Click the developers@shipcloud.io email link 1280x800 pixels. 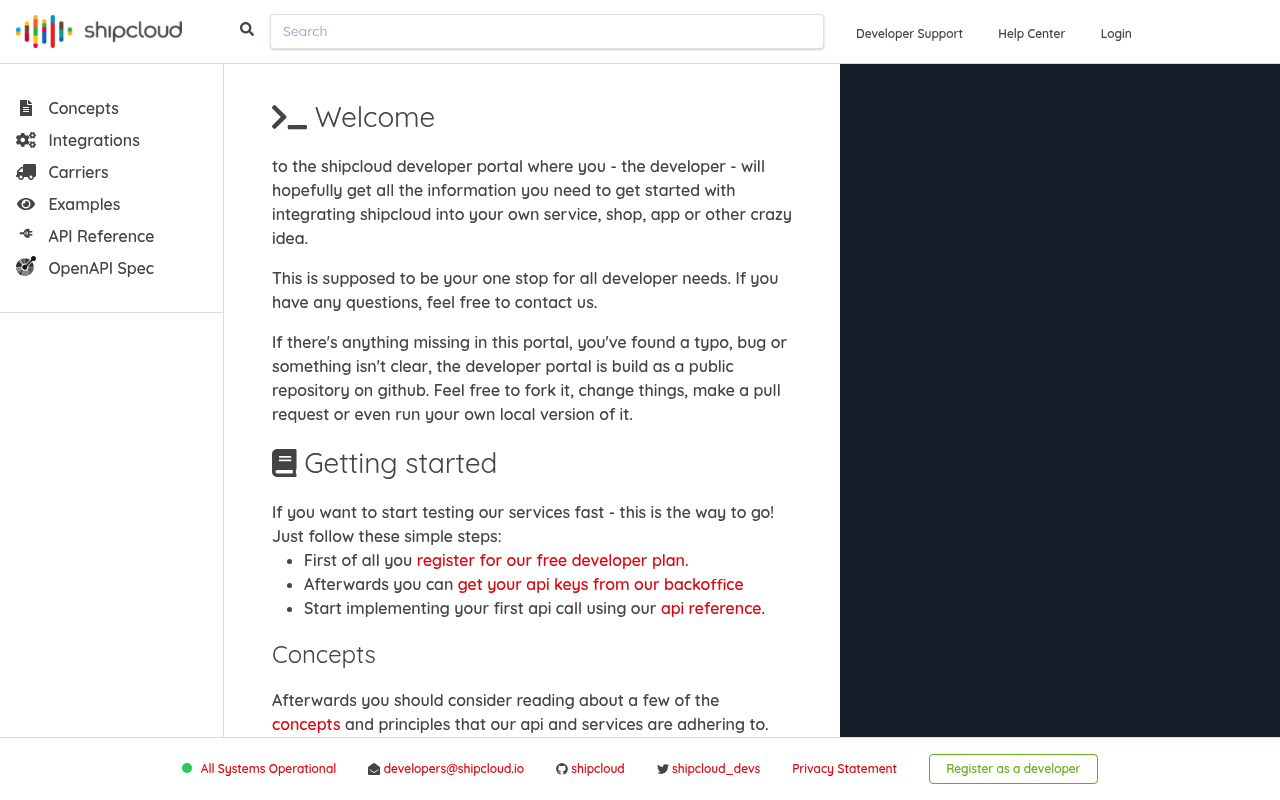pyautogui.click(x=454, y=769)
